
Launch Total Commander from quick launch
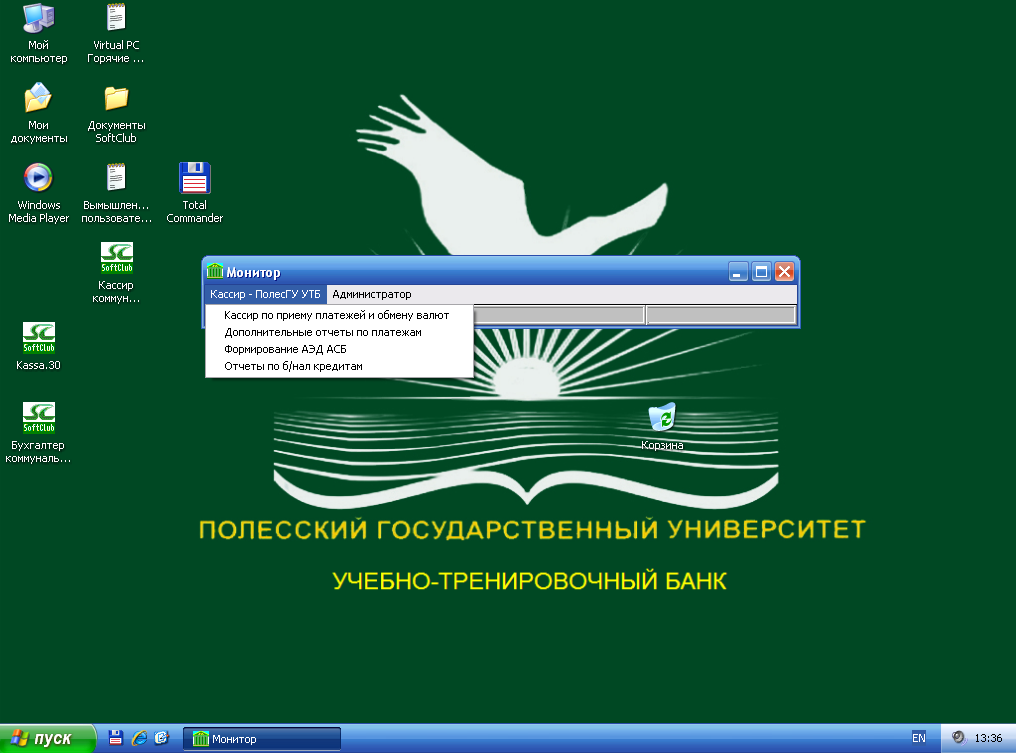coord(116,737)
